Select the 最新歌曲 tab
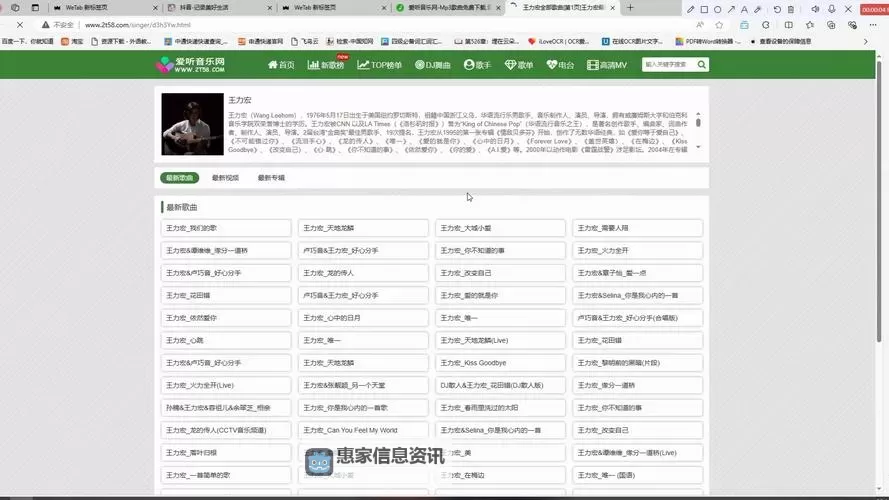The width and height of the screenshot is (889, 500). tap(180, 178)
